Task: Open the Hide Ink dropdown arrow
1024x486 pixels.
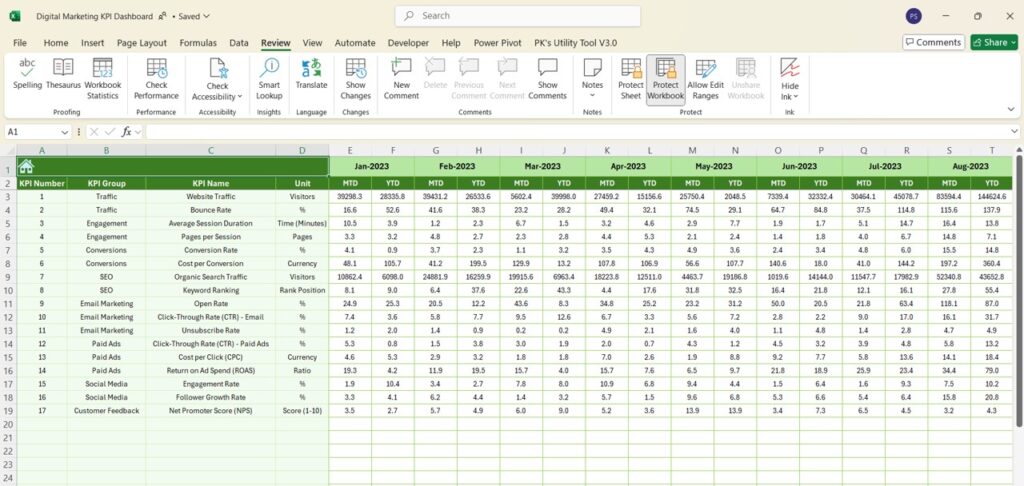Action: pyautogui.click(x=796, y=97)
